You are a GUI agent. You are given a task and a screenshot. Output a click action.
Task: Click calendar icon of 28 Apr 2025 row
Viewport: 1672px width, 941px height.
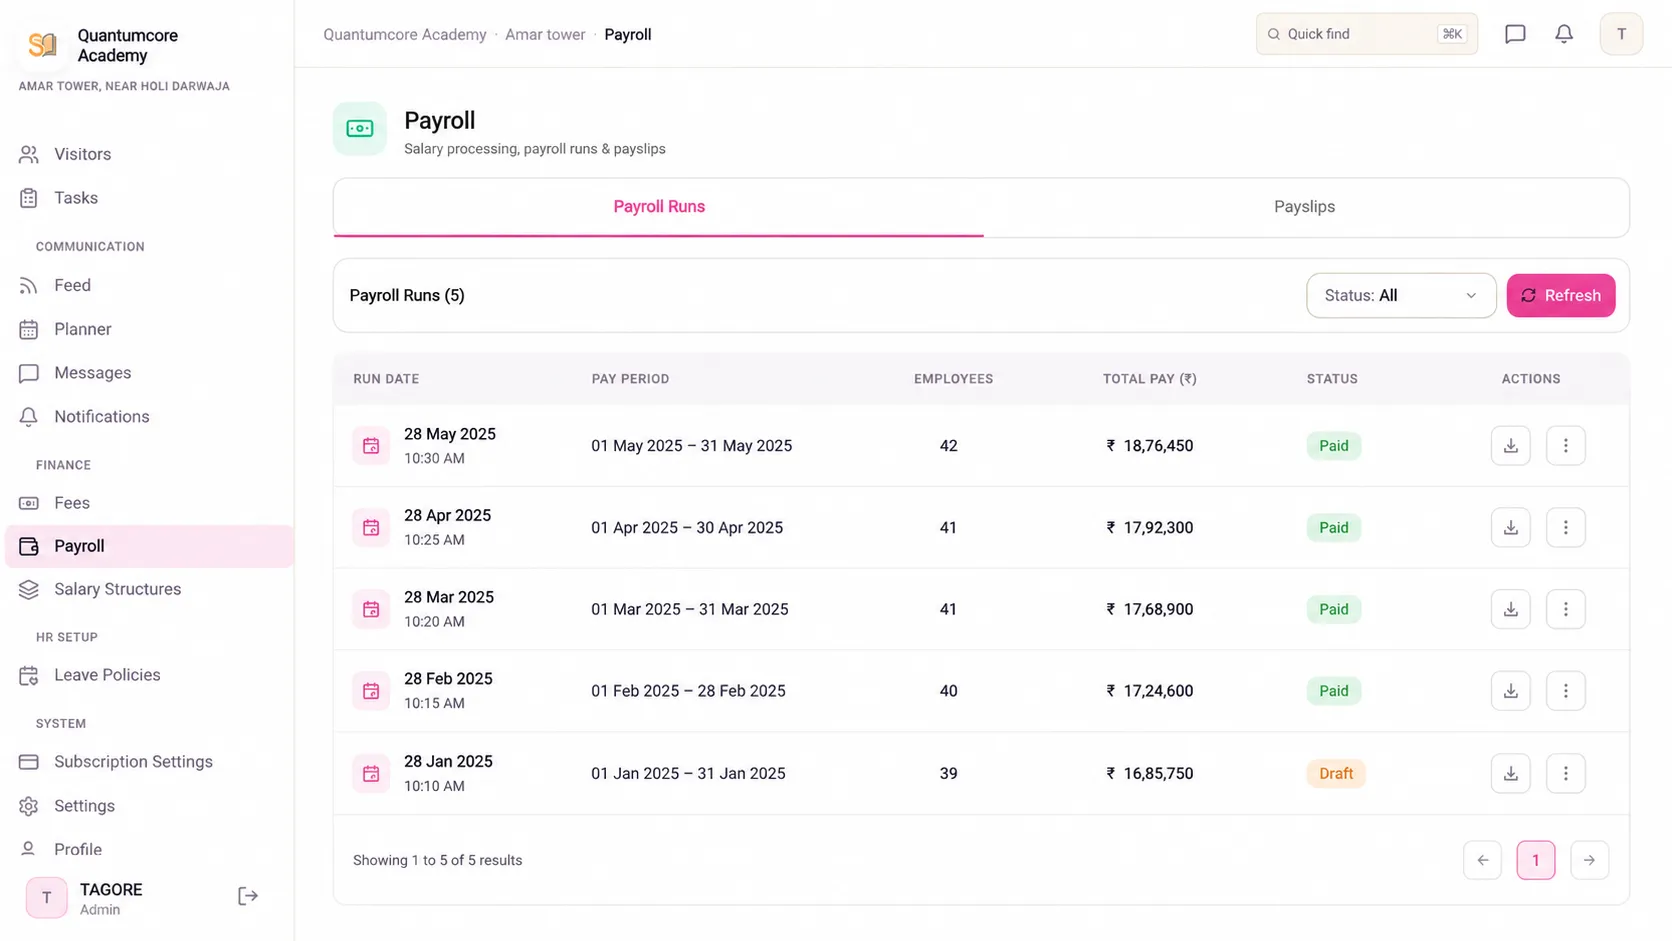click(x=371, y=528)
